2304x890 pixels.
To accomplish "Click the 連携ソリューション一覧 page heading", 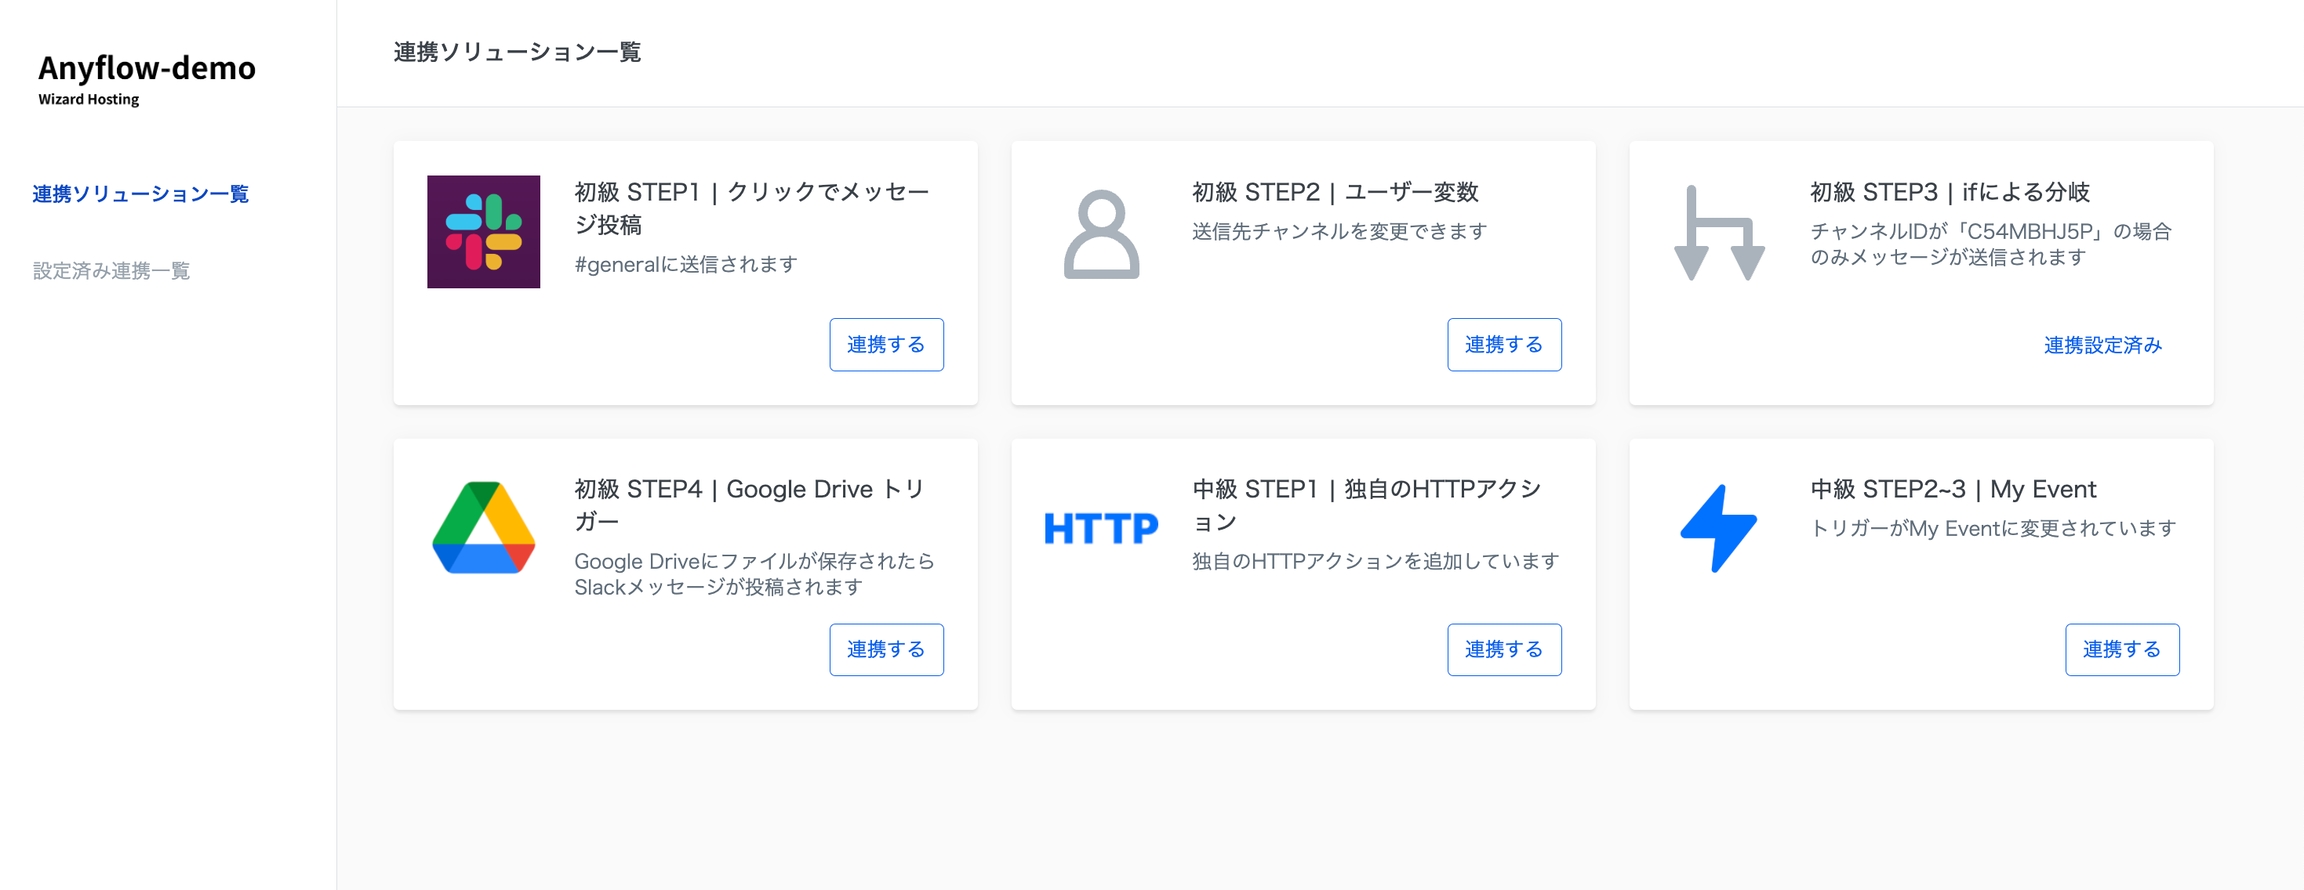I will (517, 52).
